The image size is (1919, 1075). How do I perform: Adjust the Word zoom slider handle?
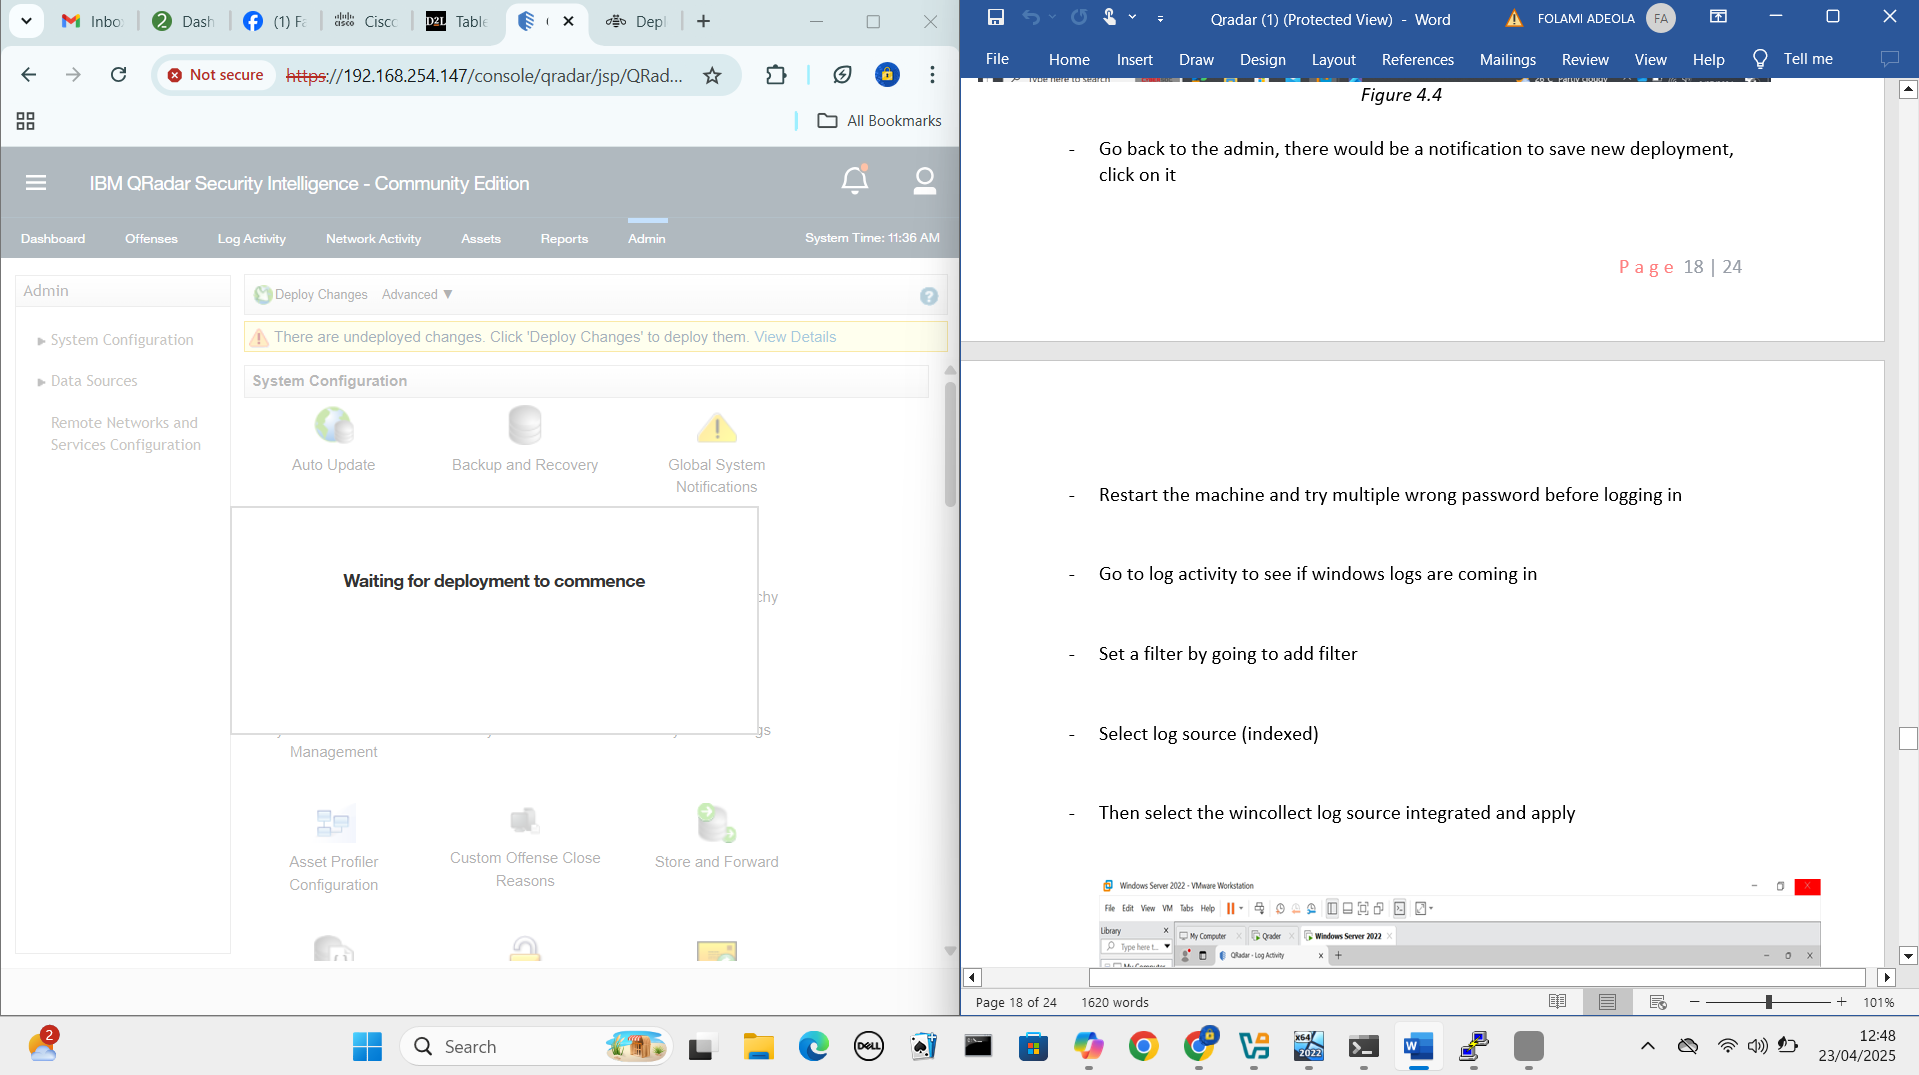tap(1769, 1002)
